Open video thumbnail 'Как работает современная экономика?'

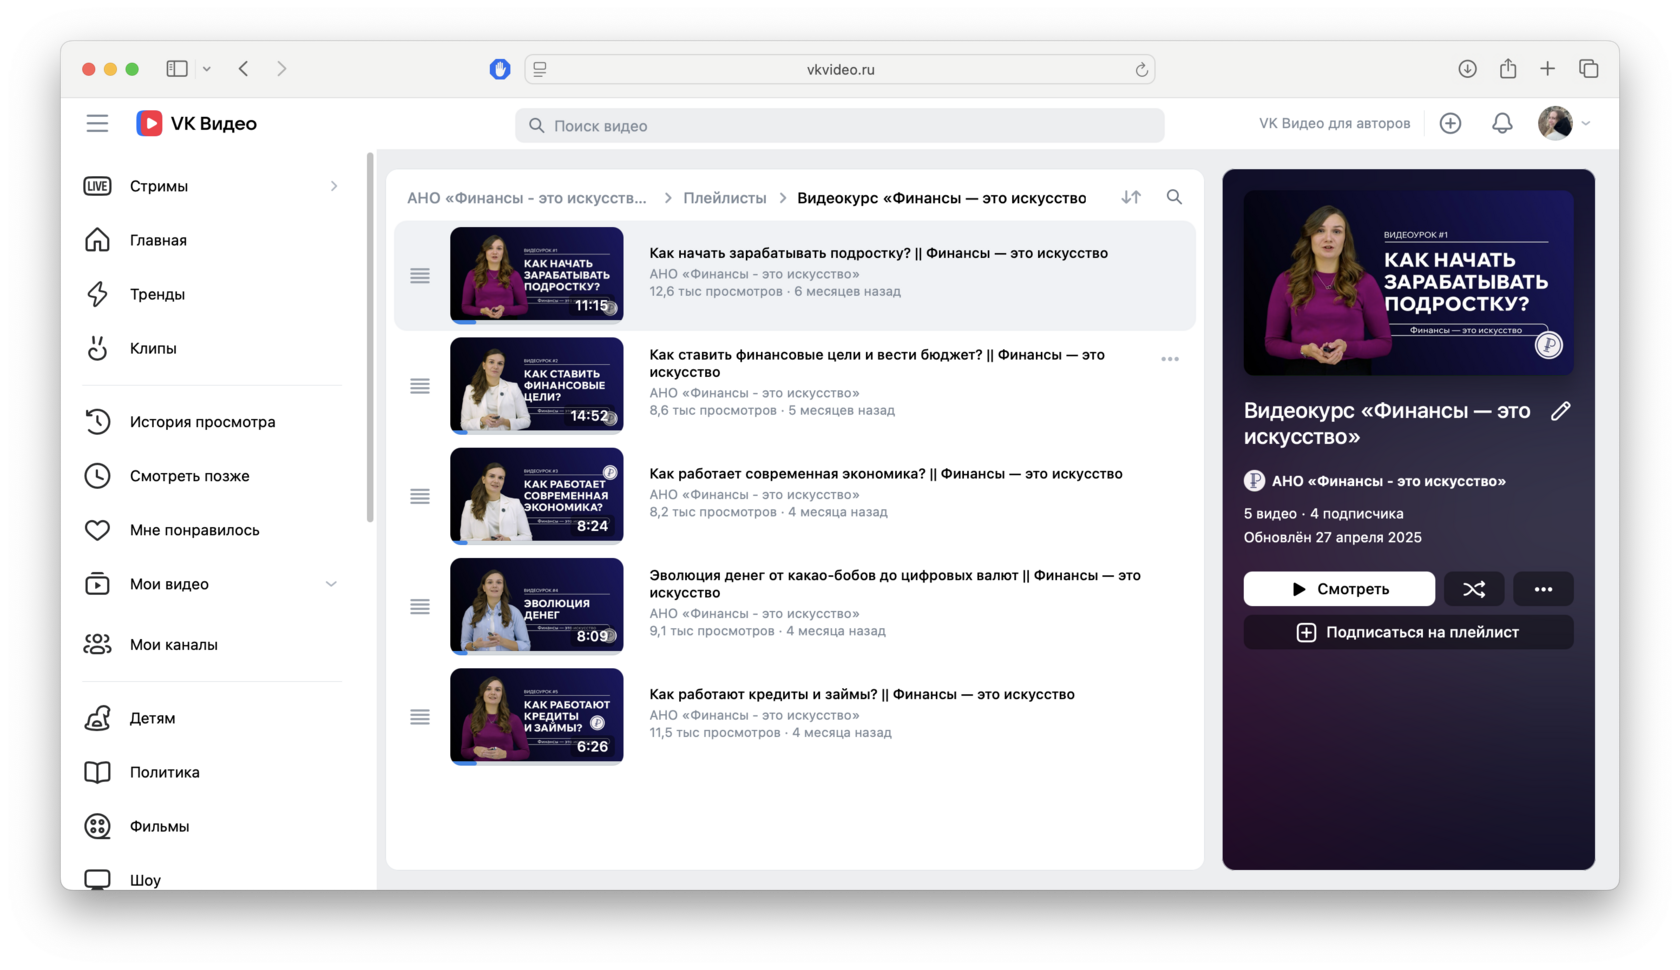click(537, 496)
